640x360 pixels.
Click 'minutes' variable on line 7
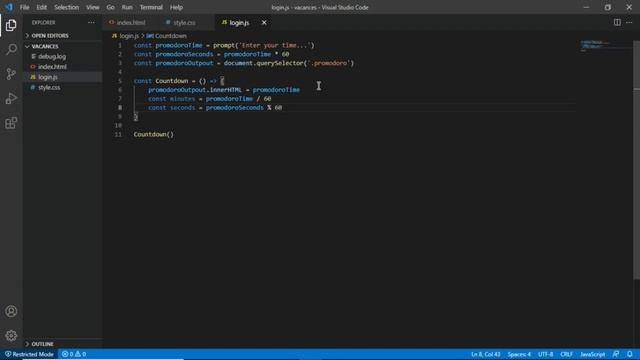(x=182, y=98)
